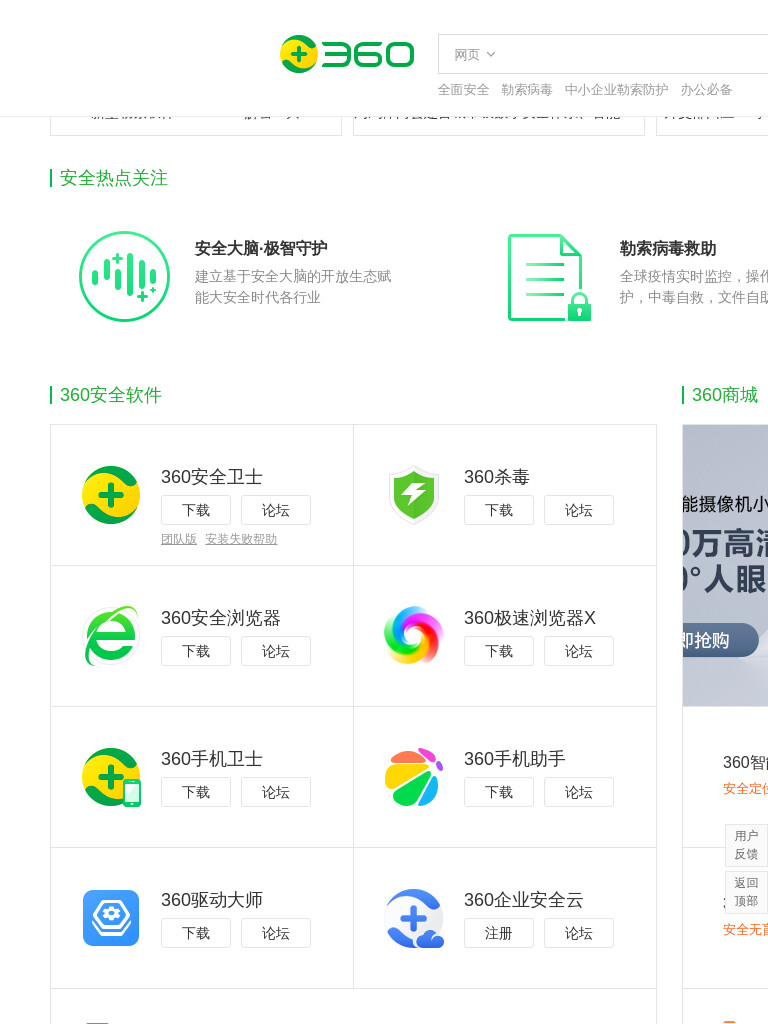Click the 360安全浏览器 product name
The image size is (768, 1024).
point(221,618)
